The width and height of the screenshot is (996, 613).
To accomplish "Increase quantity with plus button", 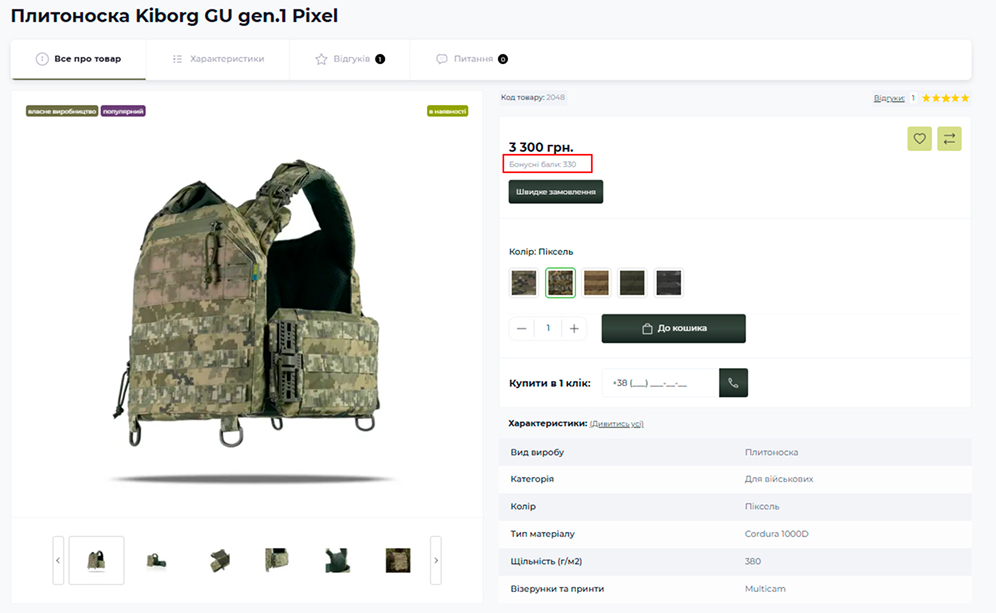I will point(574,328).
